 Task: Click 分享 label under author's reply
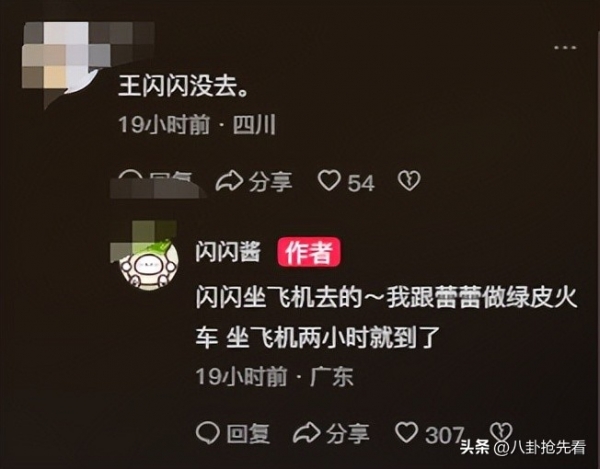[x=348, y=434]
